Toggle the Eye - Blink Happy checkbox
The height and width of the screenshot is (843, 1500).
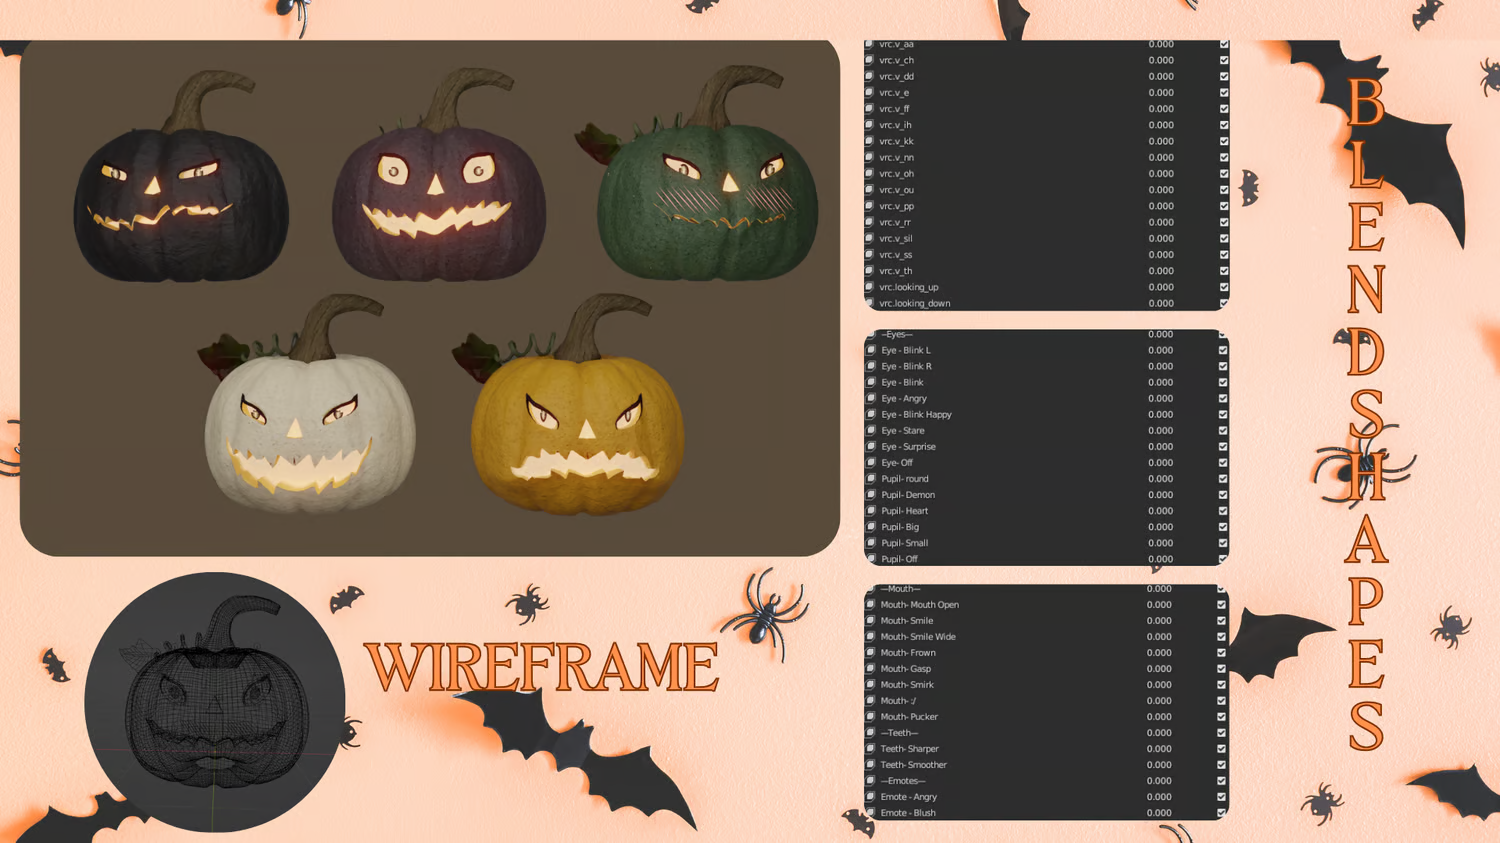(1223, 414)
